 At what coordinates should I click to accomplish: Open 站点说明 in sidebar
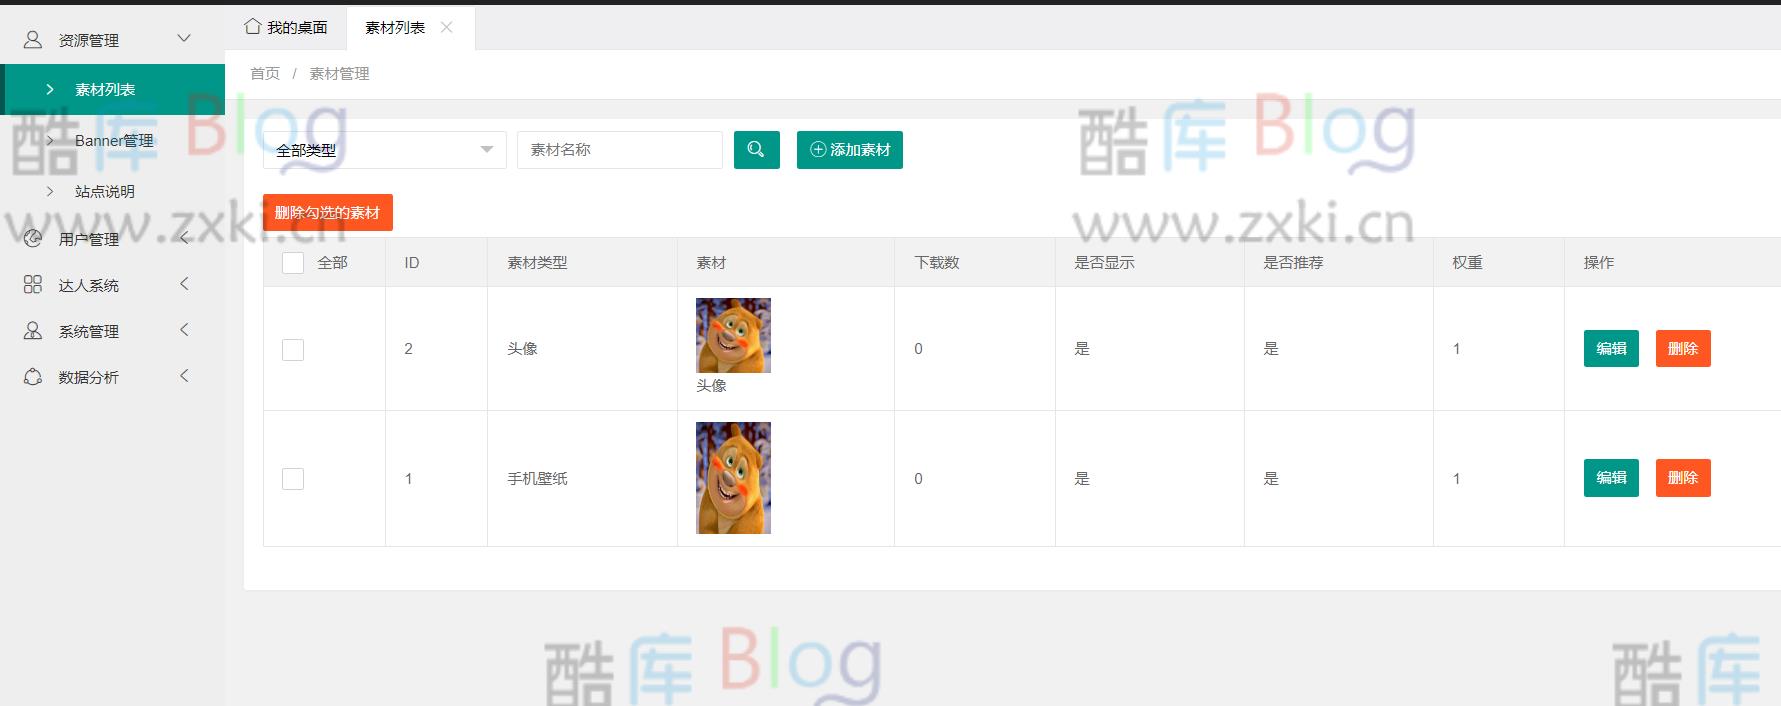pyautogui.click(x=105, y=191)
